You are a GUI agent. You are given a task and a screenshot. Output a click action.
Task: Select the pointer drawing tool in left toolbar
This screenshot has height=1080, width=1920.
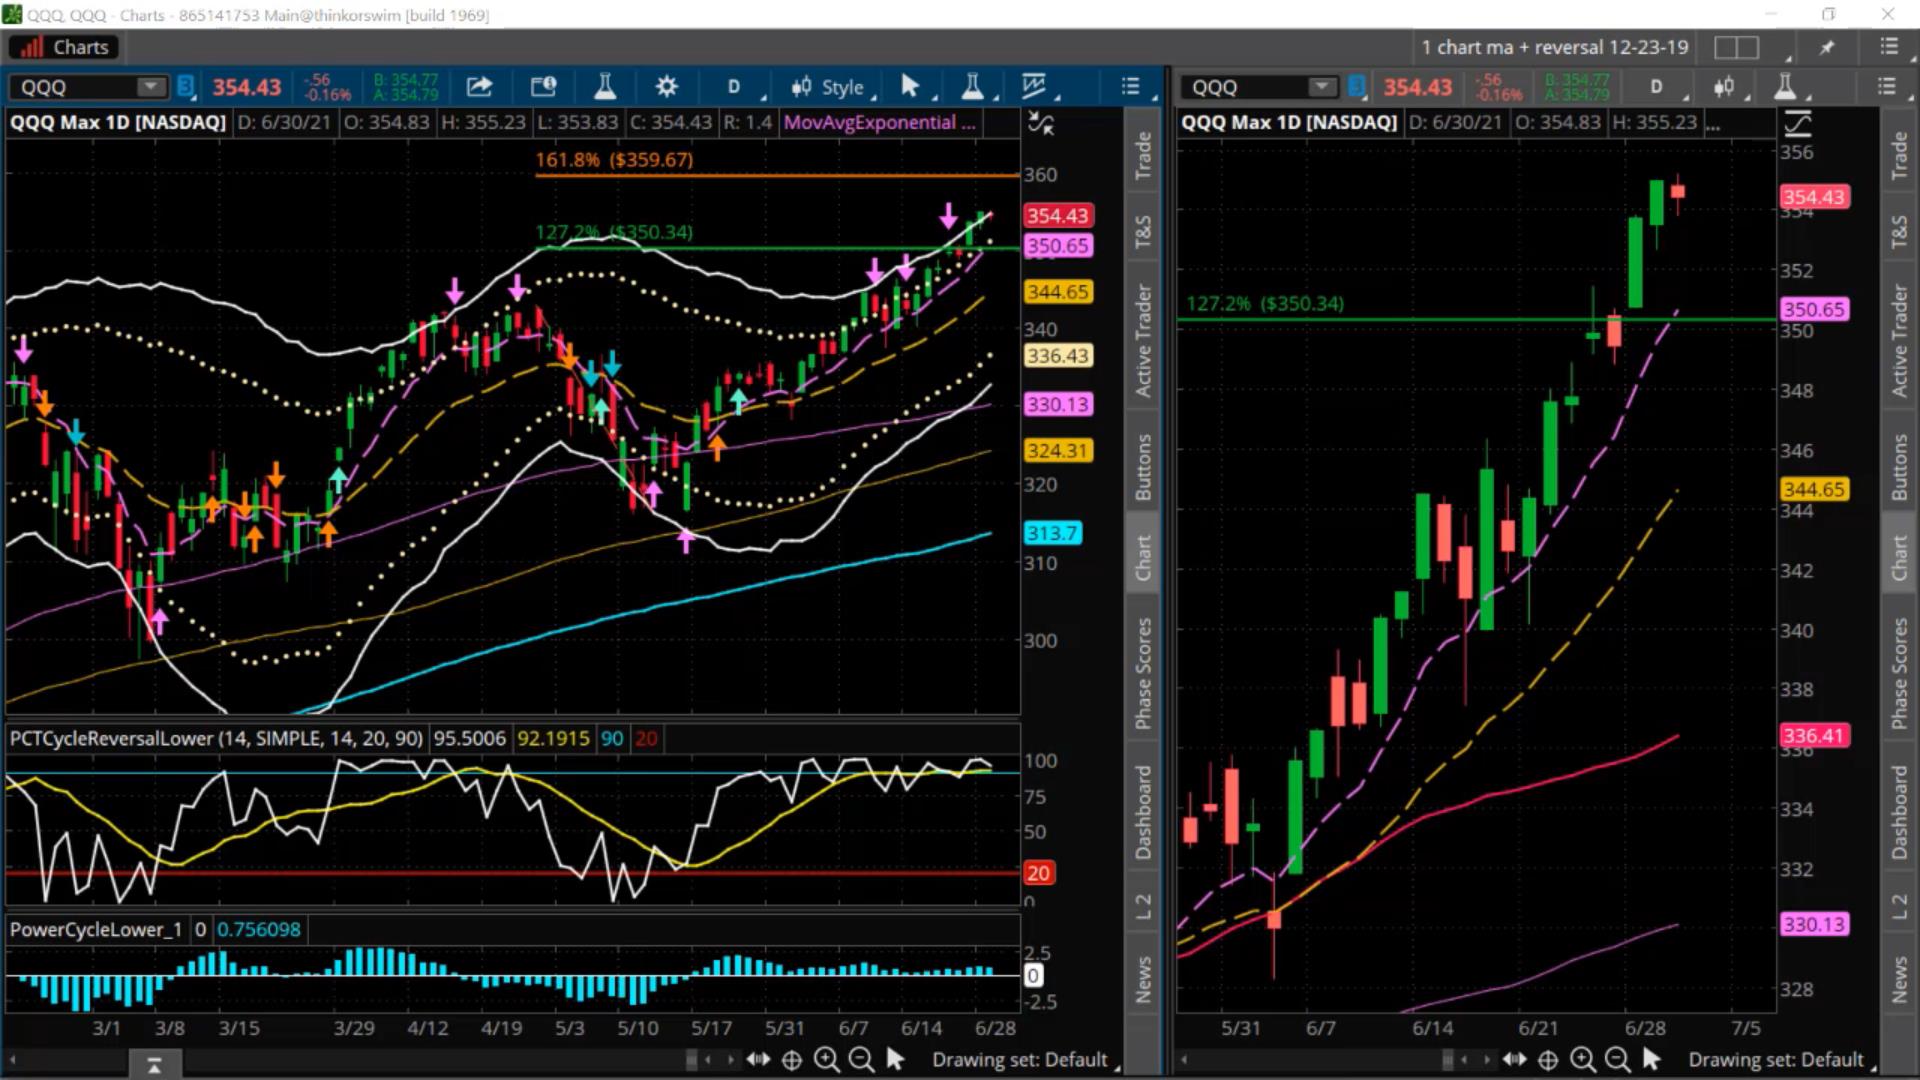910,87
